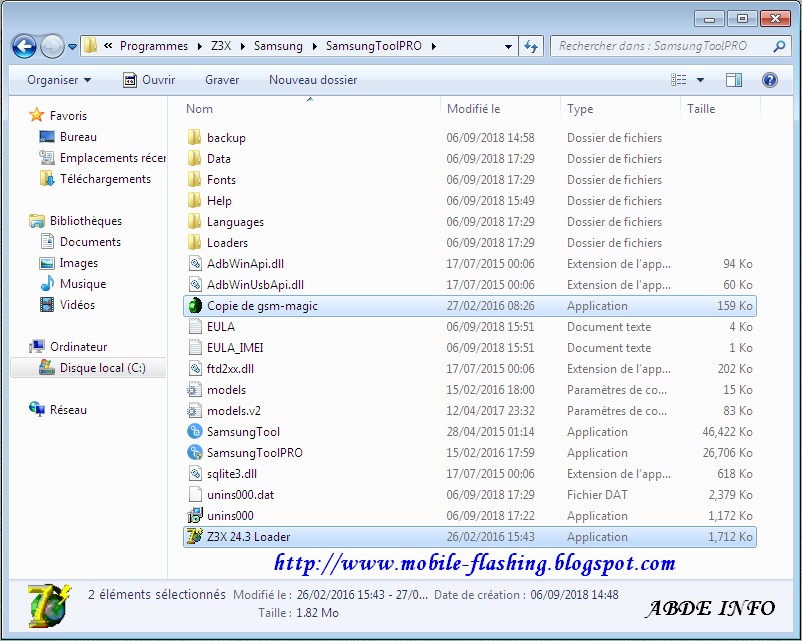
Task: Click Nouveau dossier
Action: click(313, 80)
